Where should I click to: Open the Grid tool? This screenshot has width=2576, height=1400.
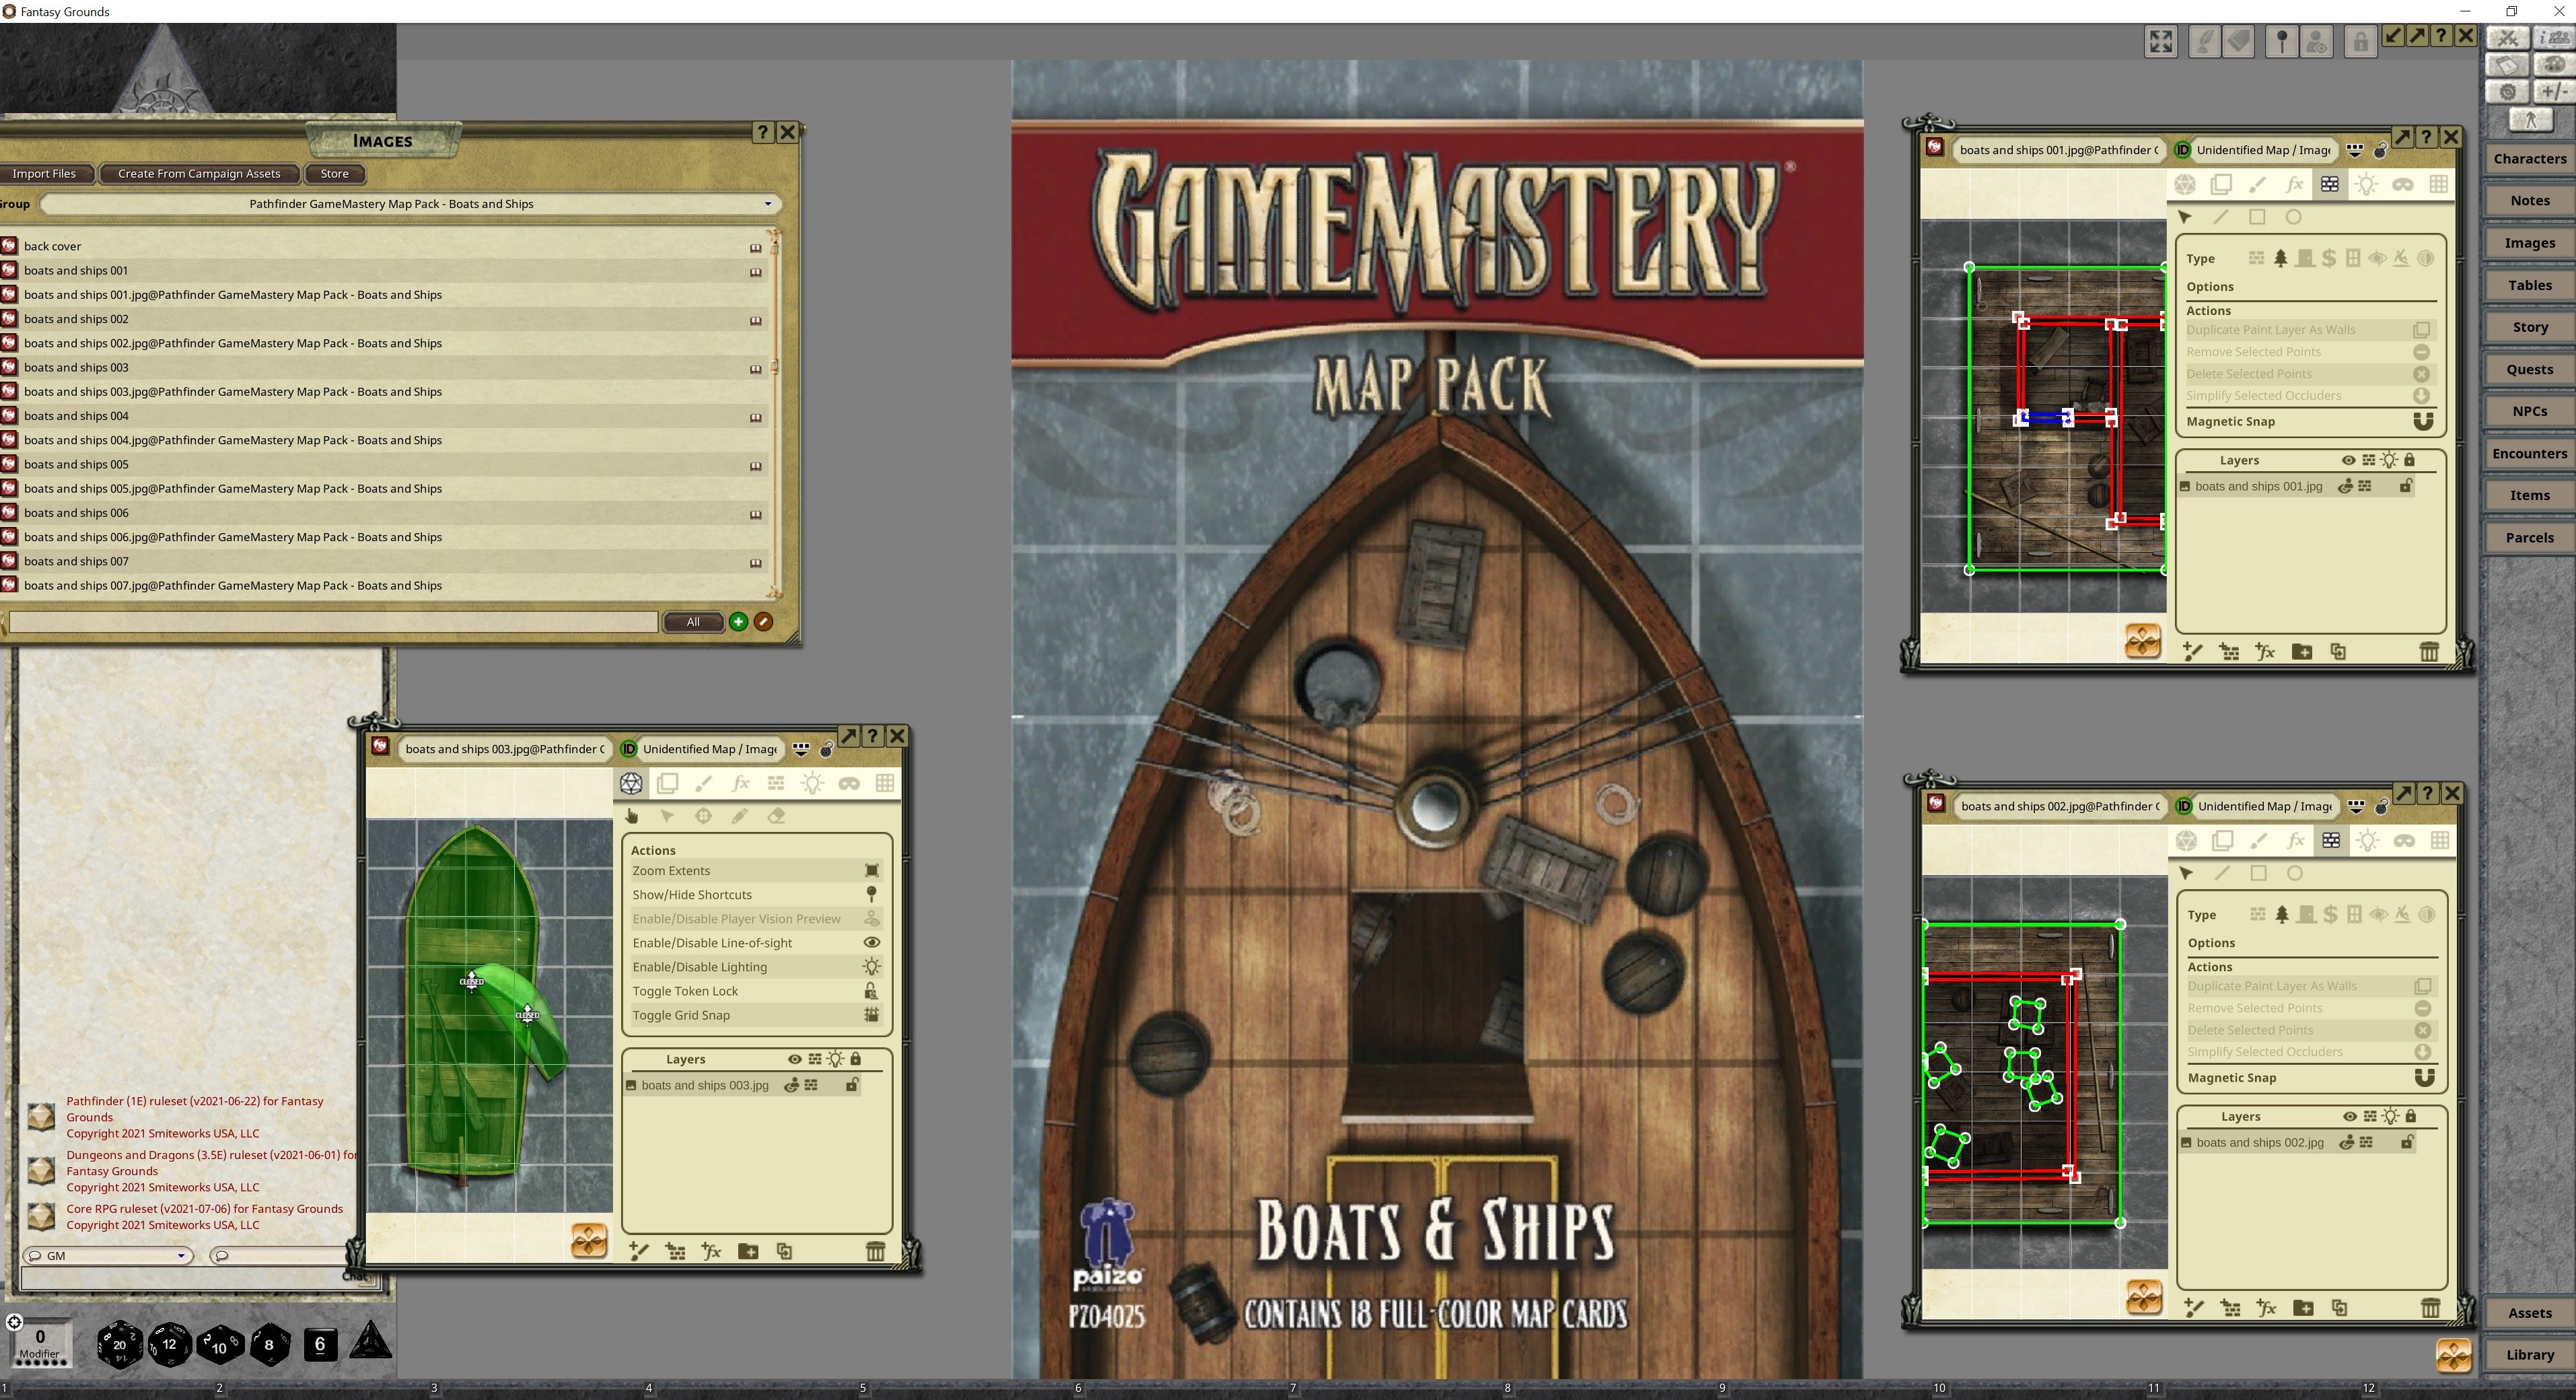885,783
